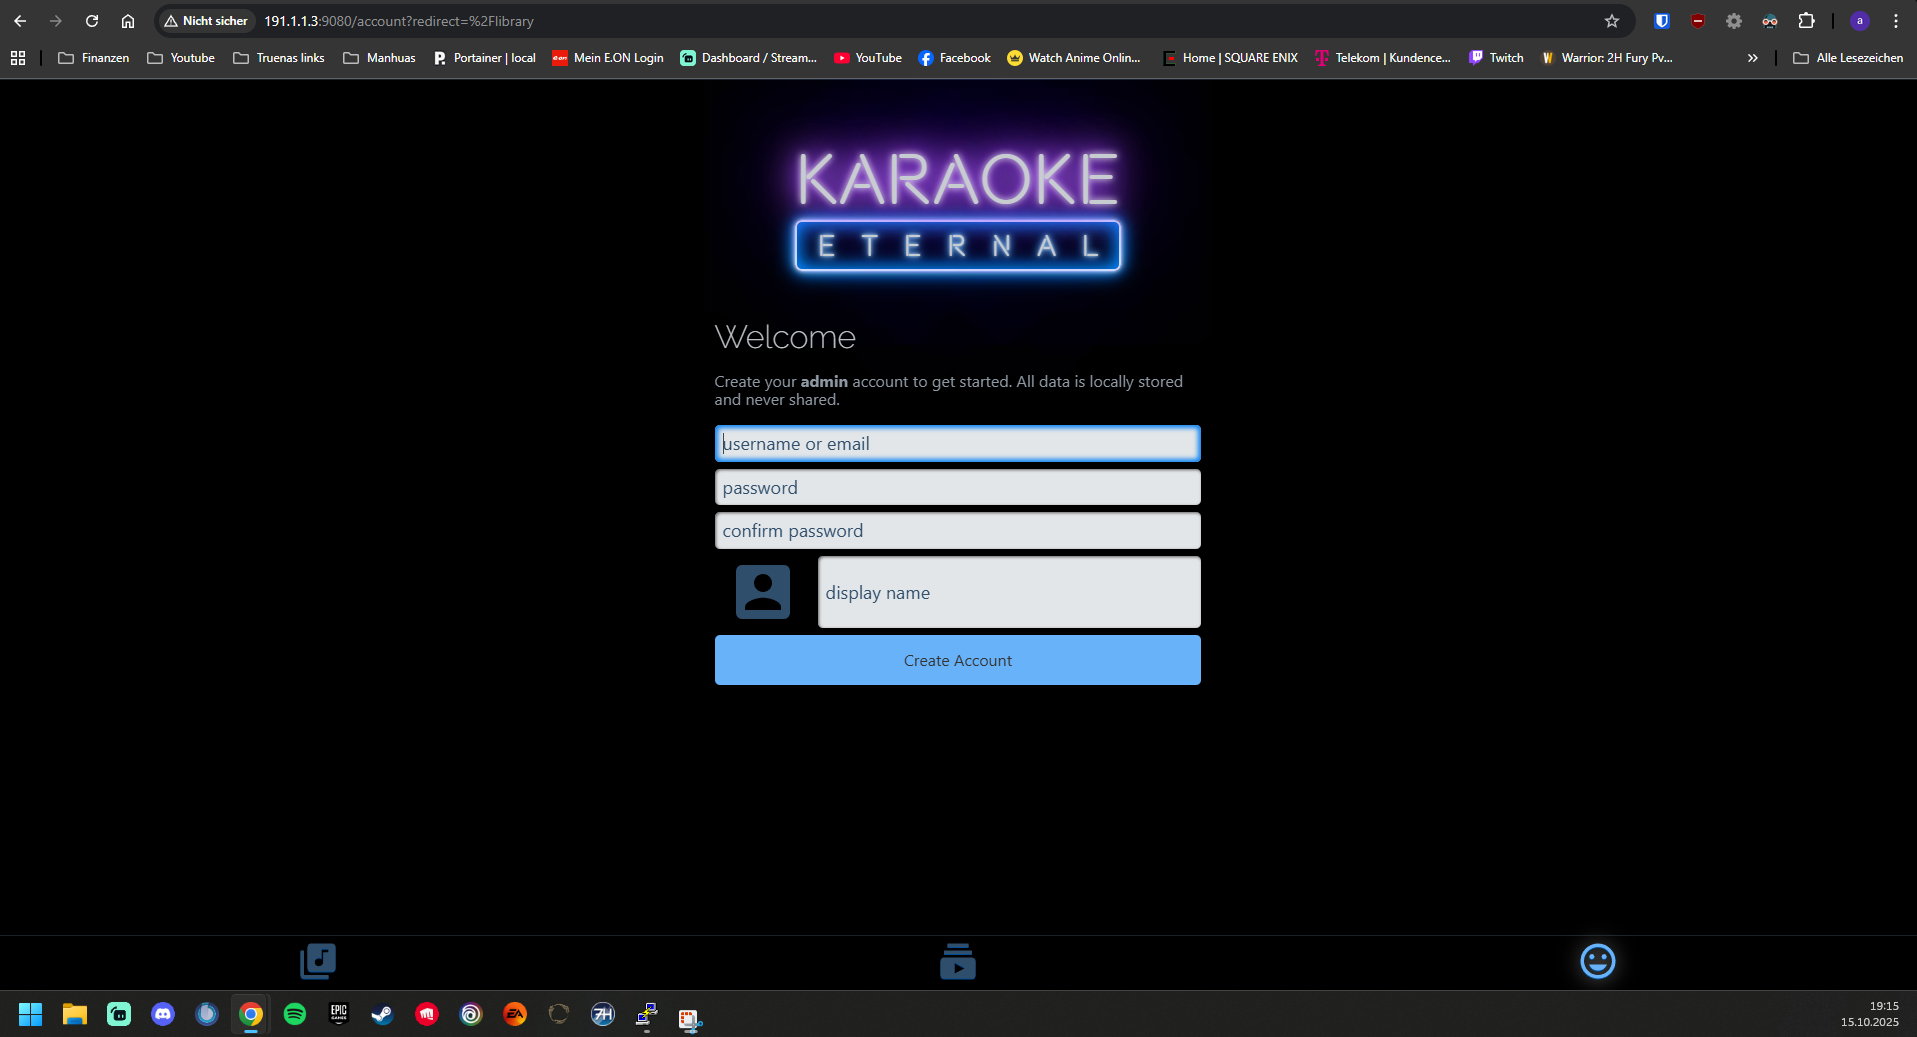The image size is (1917, 1037).
Task: Open the queue icon in bottom navigation
Action: [x=957, y=961]
